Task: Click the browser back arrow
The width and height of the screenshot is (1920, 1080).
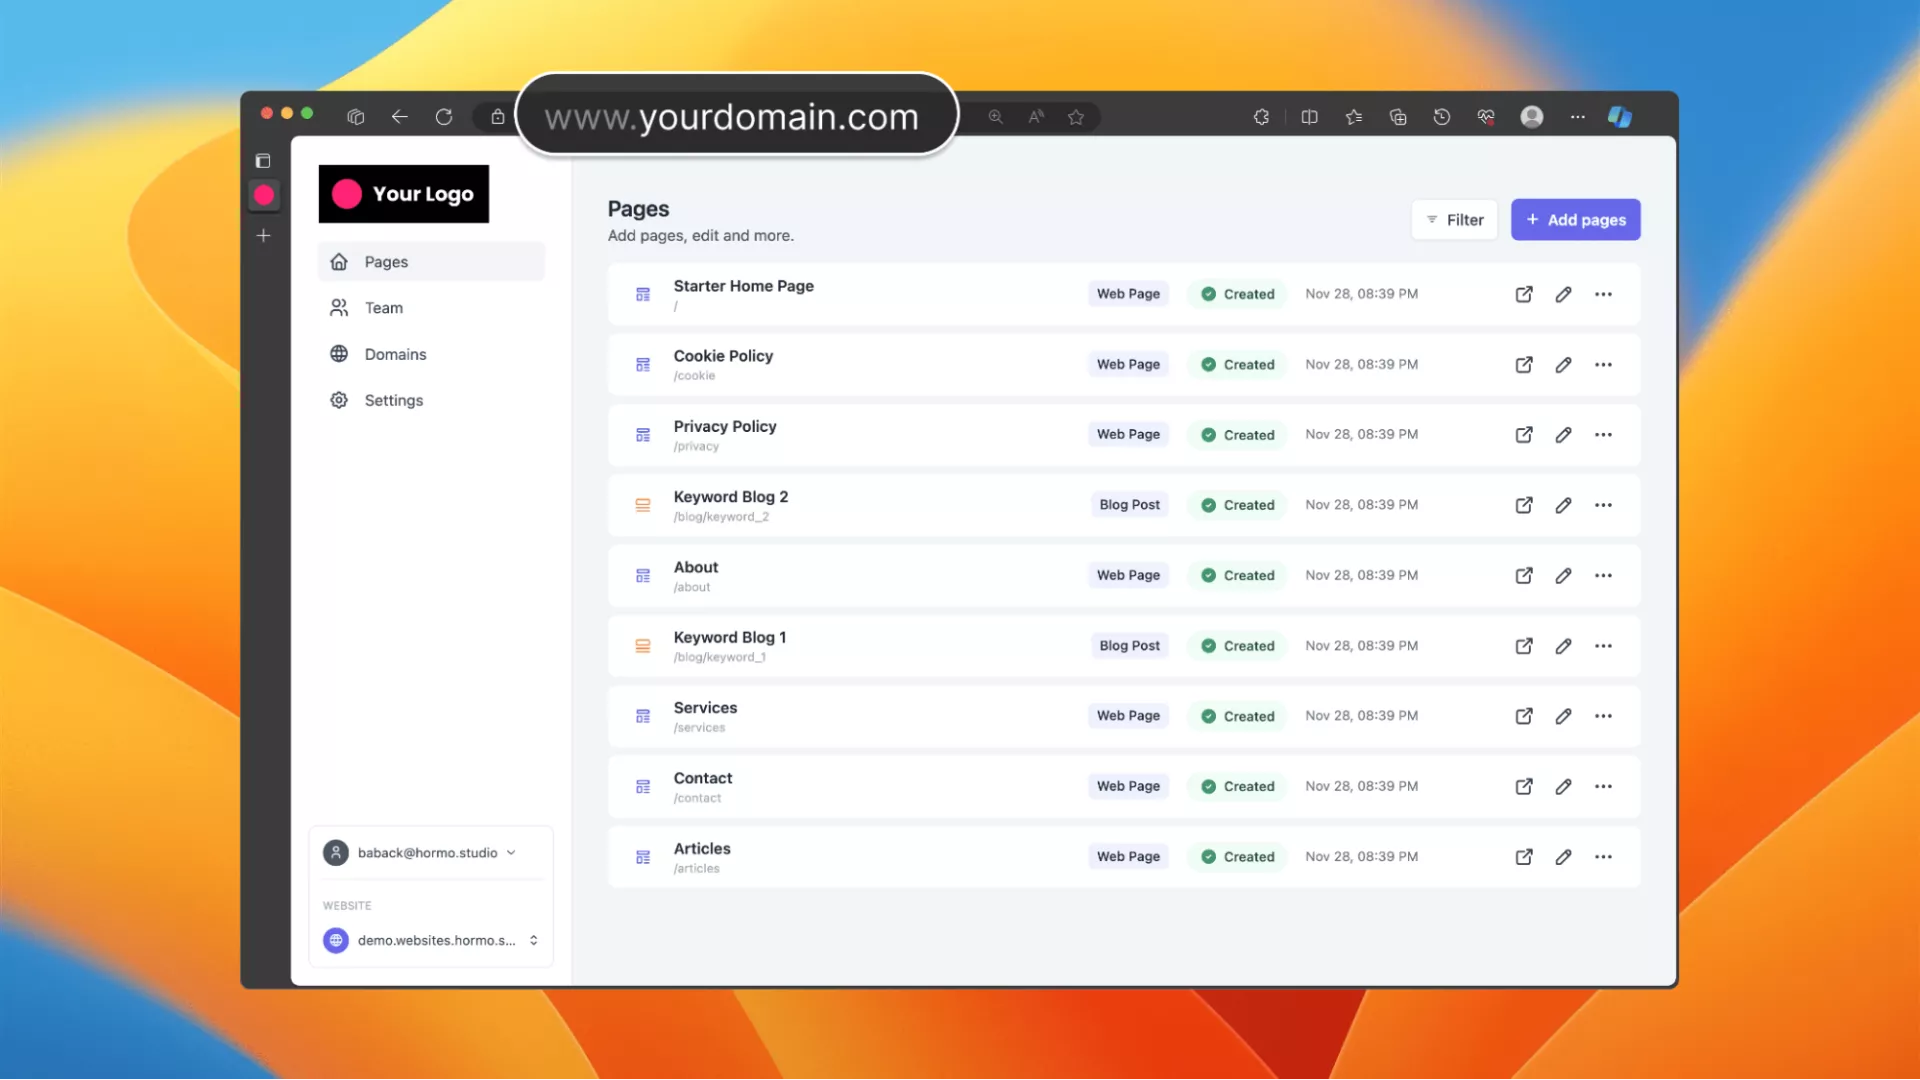Action: point(399,117)
